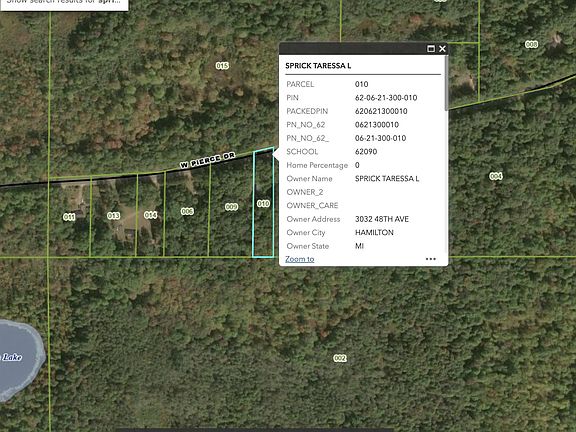Click the popup's vertical scrollbar

pos(446,83)
